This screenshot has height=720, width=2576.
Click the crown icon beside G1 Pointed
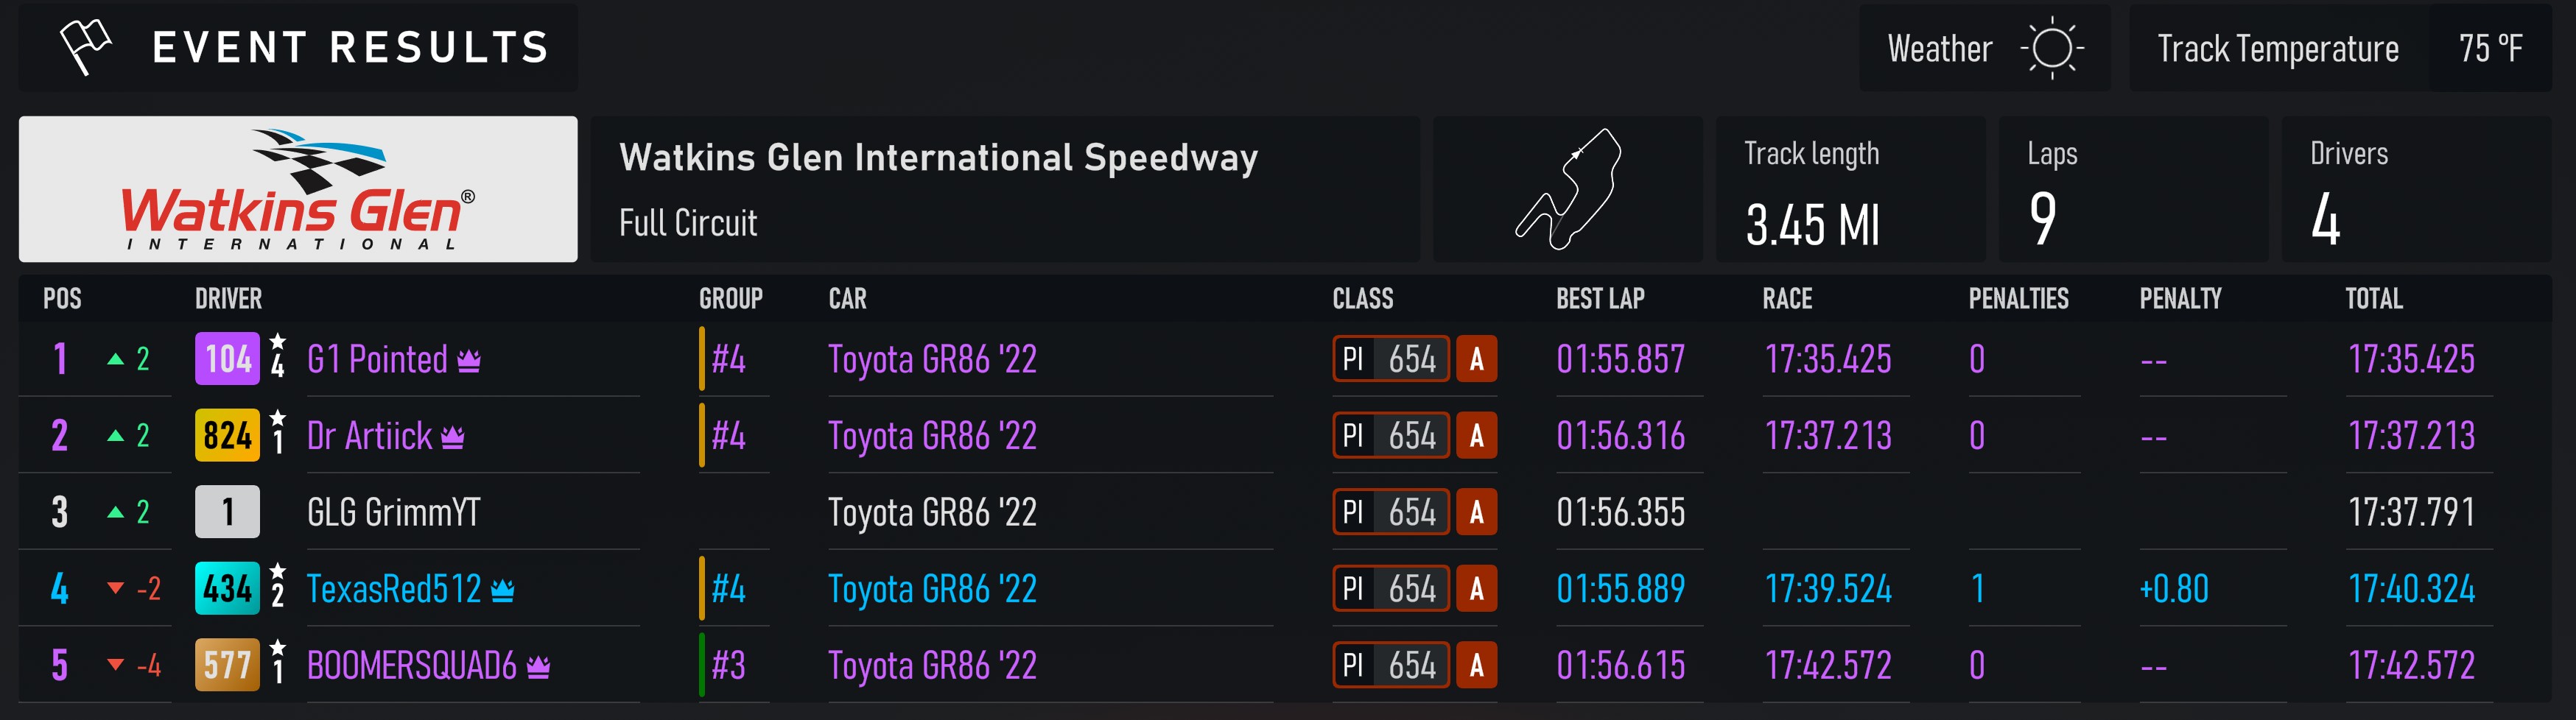469,360
